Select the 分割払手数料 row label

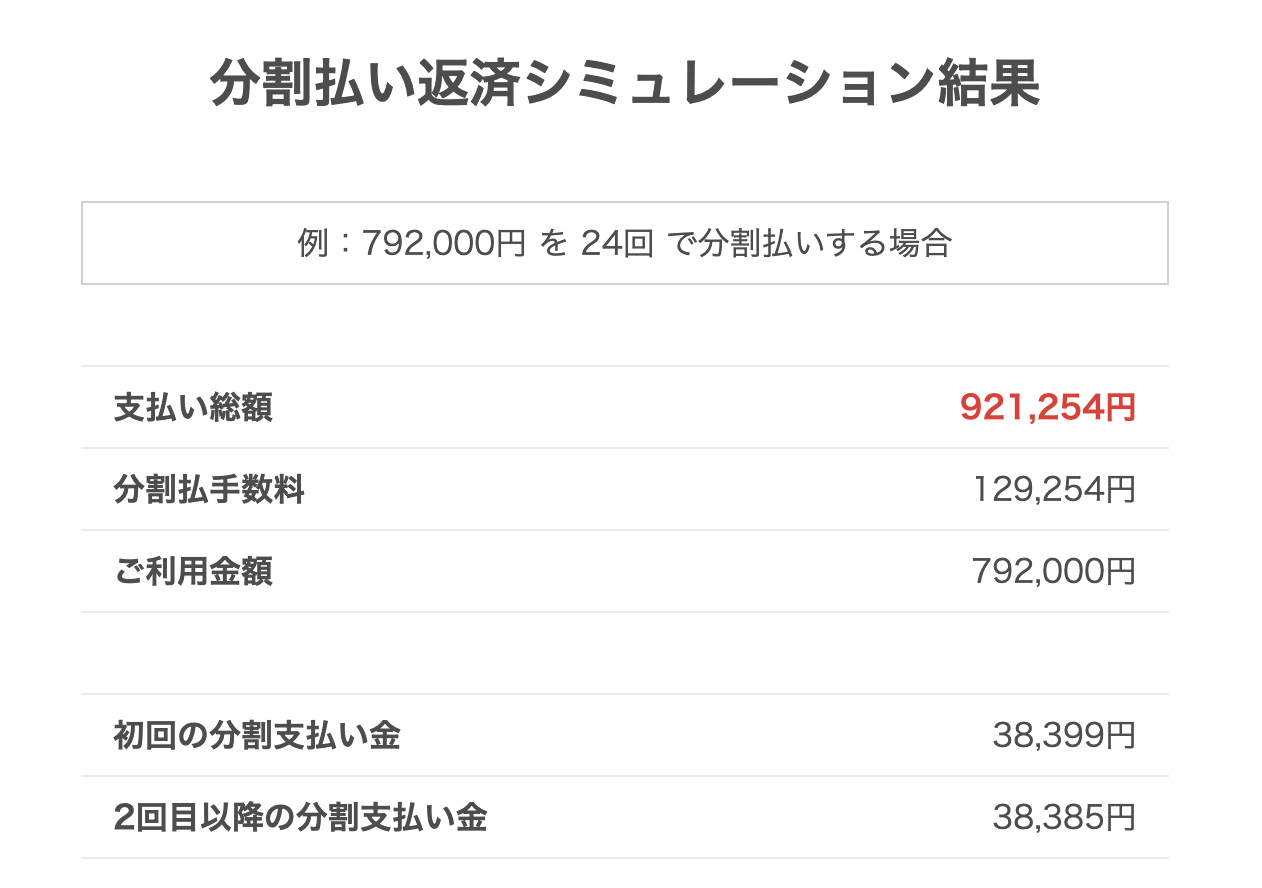(209, 490)
